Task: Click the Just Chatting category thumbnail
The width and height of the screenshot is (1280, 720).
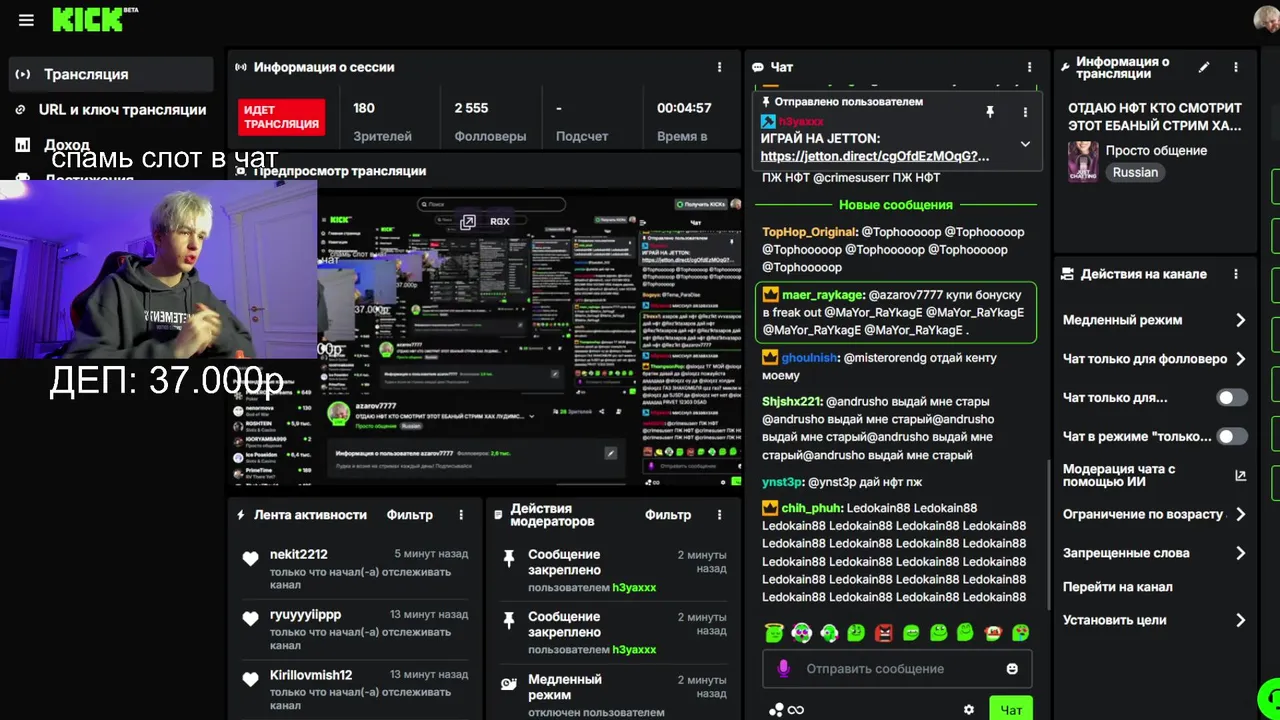Action: pos(1083,161)
